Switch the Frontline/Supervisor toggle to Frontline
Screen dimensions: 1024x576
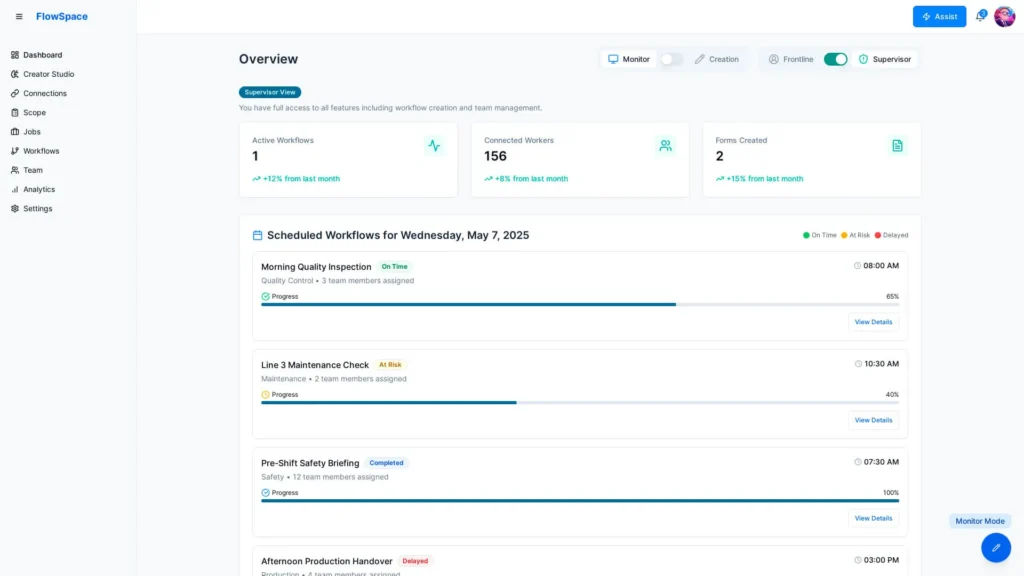pos(836,59)
